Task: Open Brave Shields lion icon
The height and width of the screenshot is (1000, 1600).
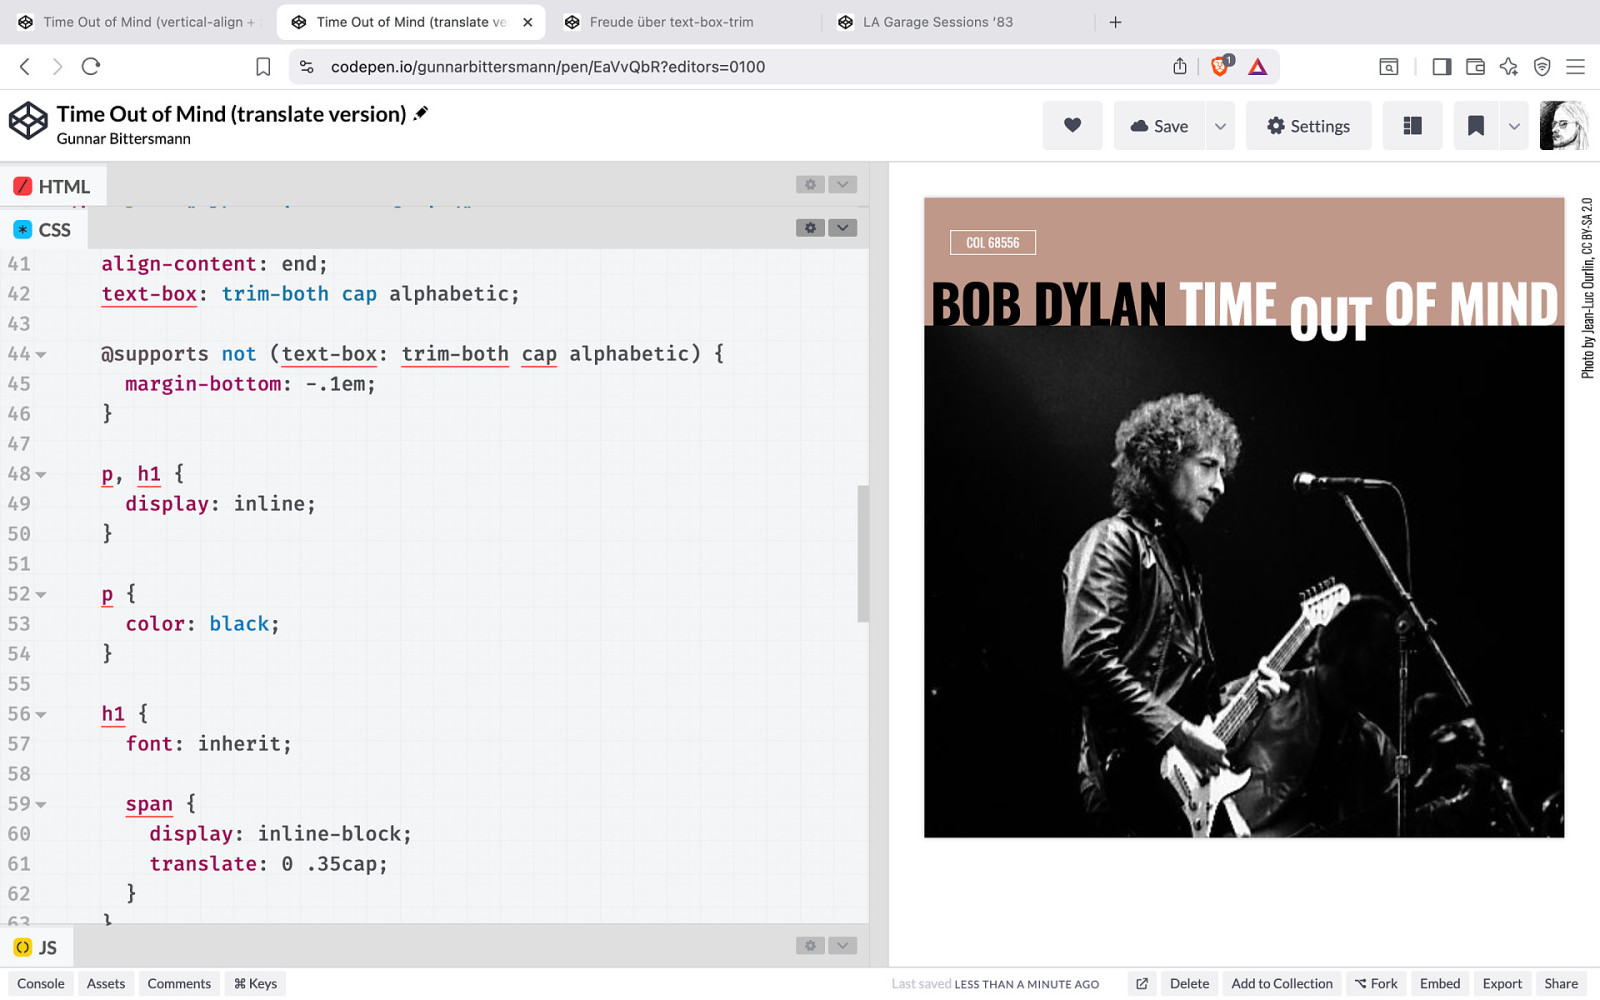Action: [1221, 66]
